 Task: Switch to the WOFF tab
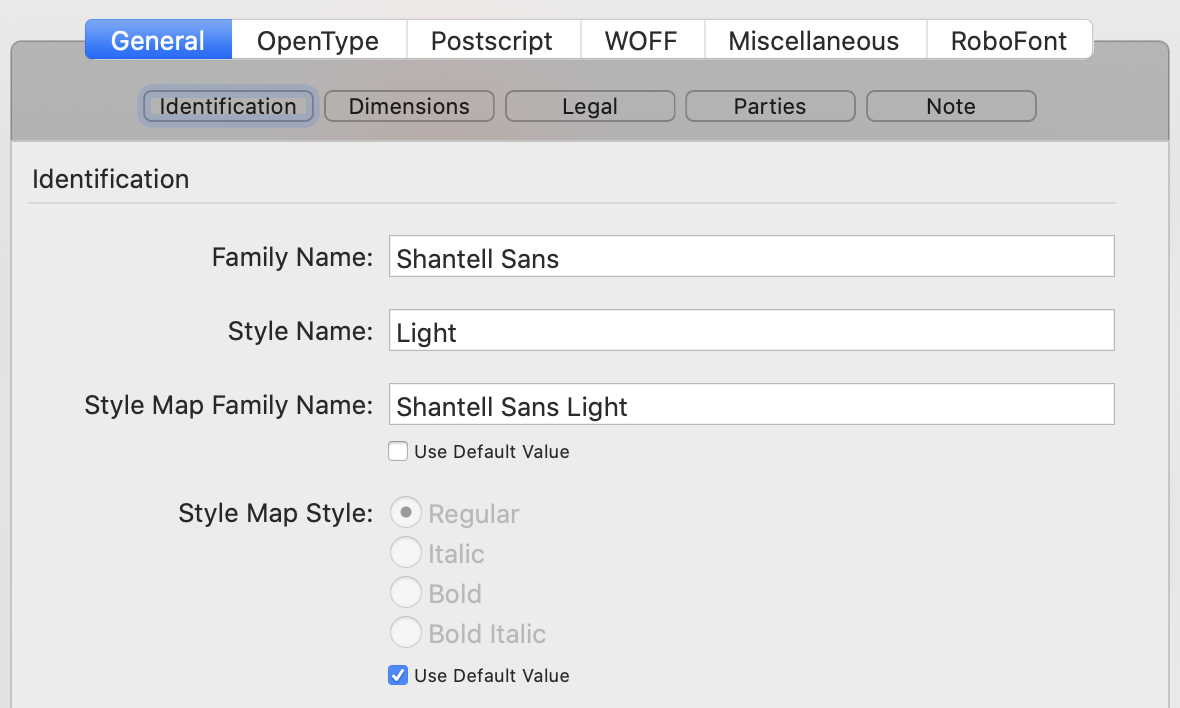point(642,40)
